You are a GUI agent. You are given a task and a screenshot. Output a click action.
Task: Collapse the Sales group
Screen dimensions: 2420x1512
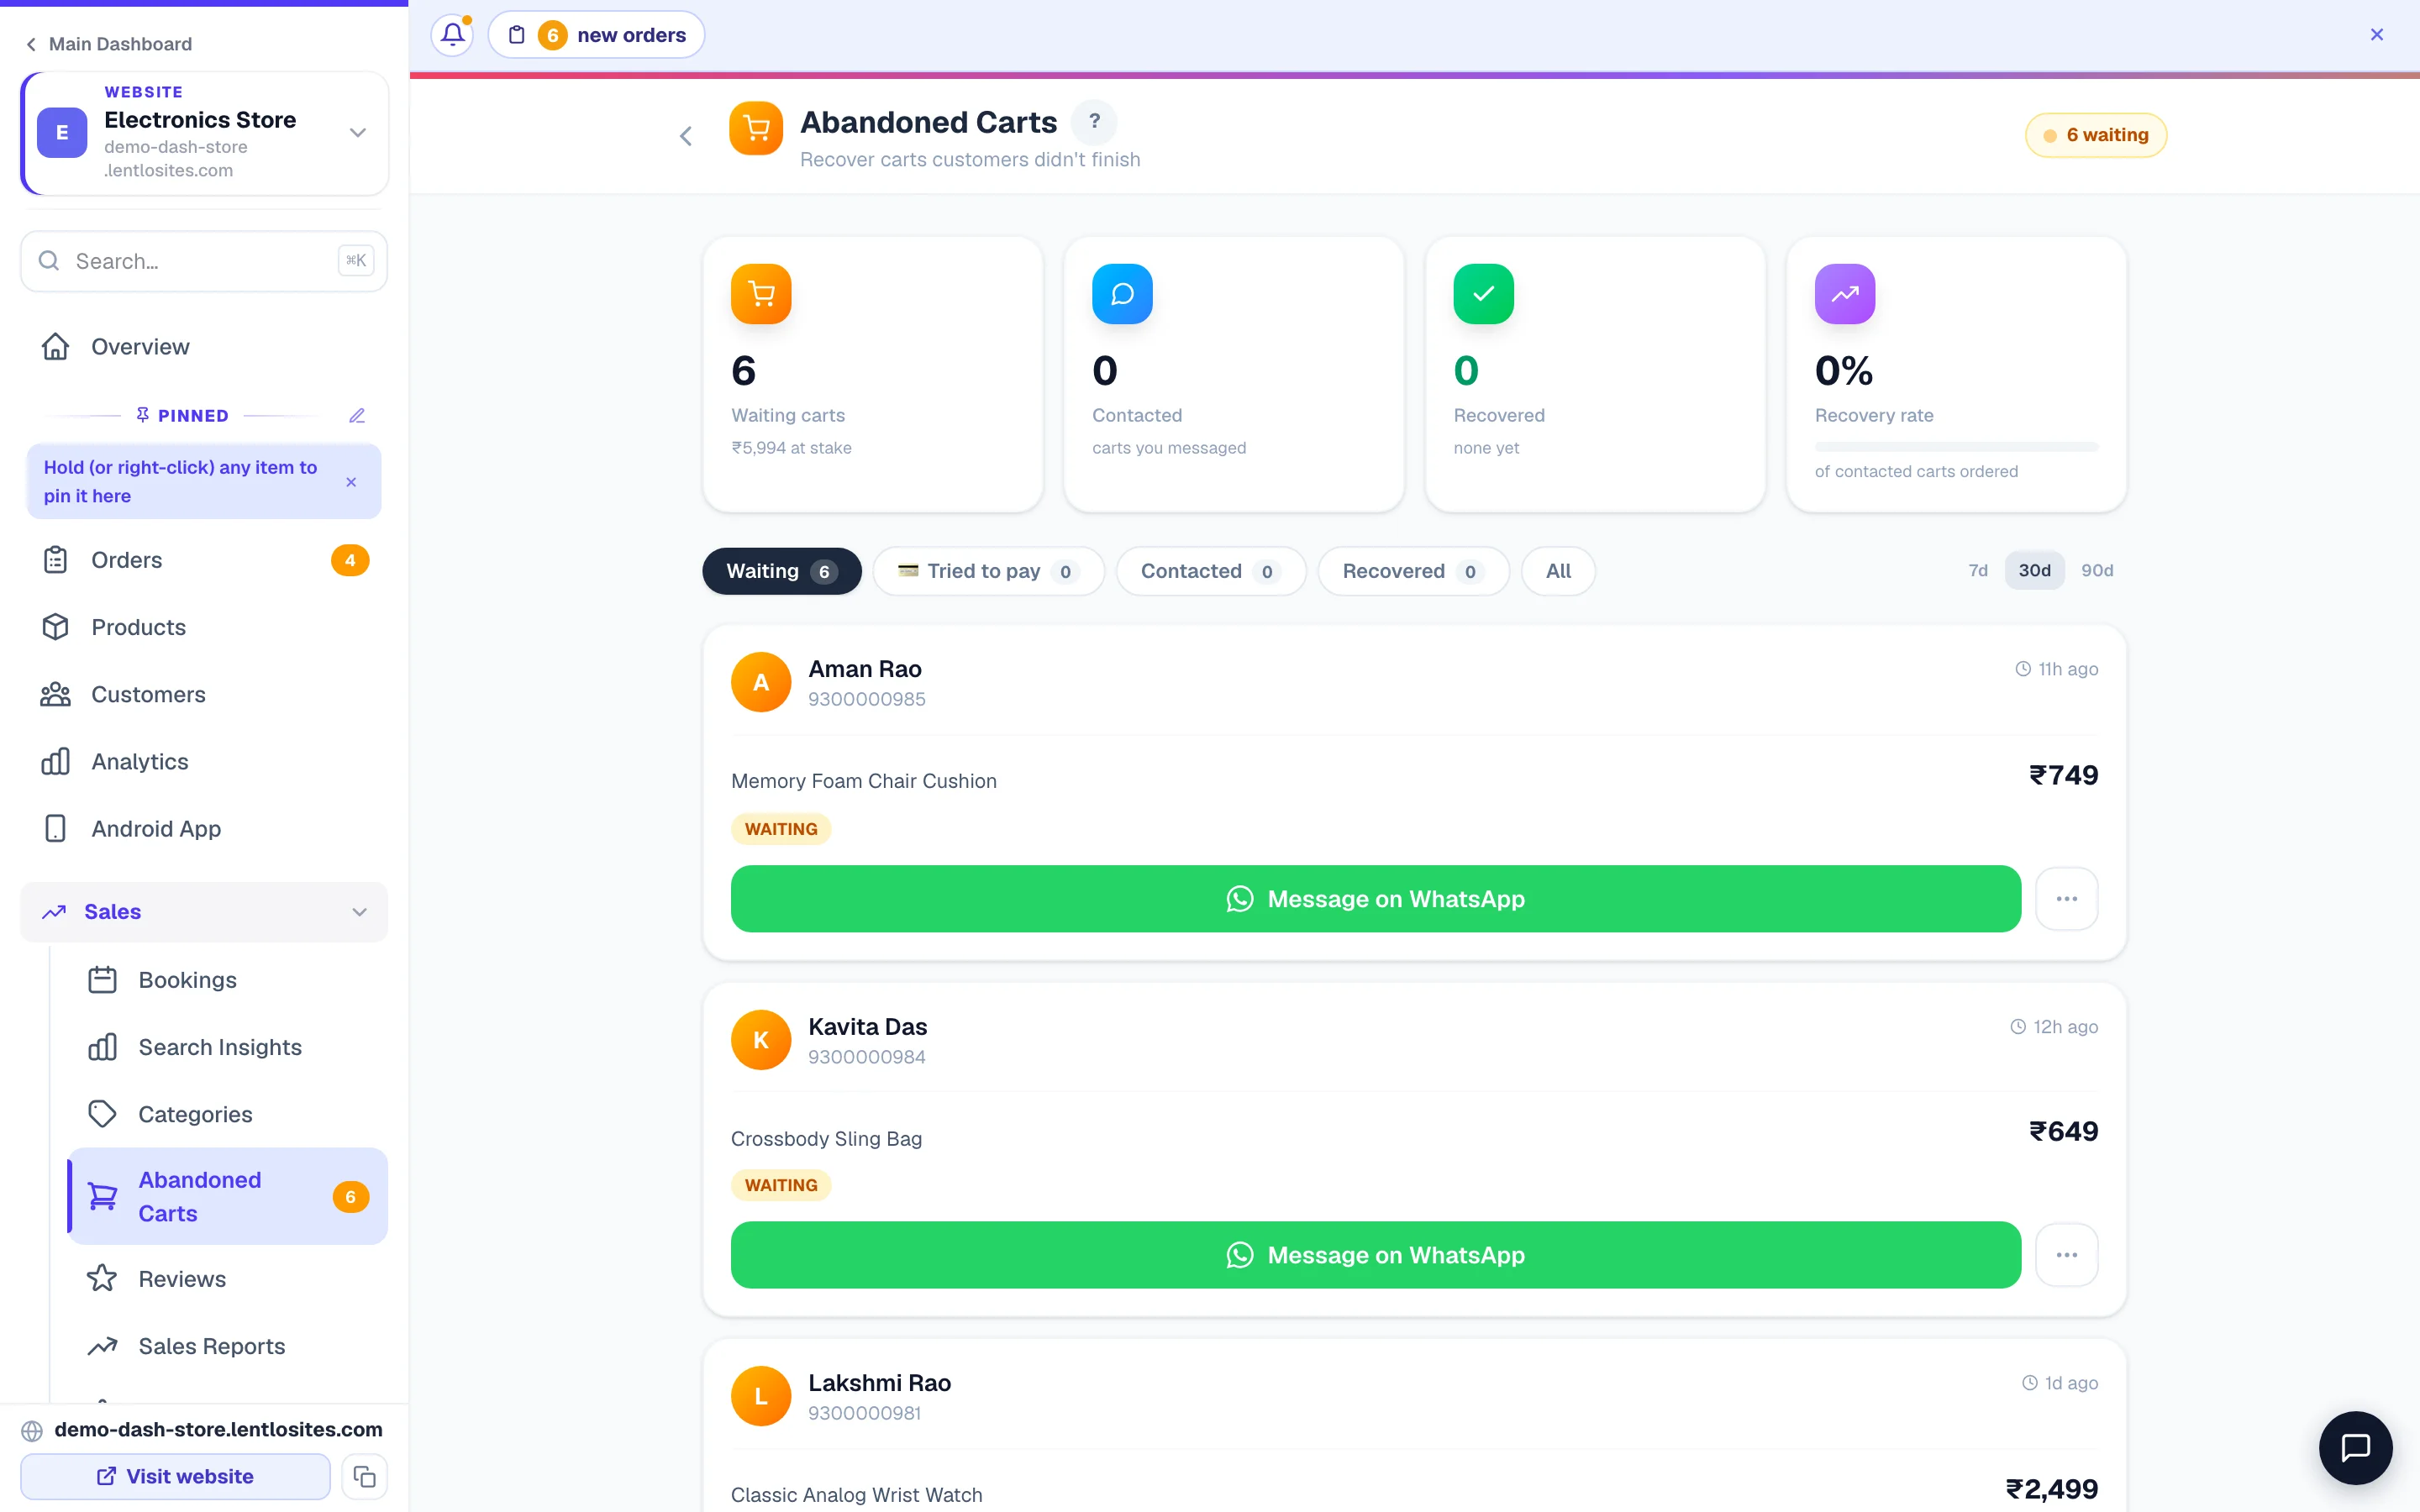pos(204,912)
